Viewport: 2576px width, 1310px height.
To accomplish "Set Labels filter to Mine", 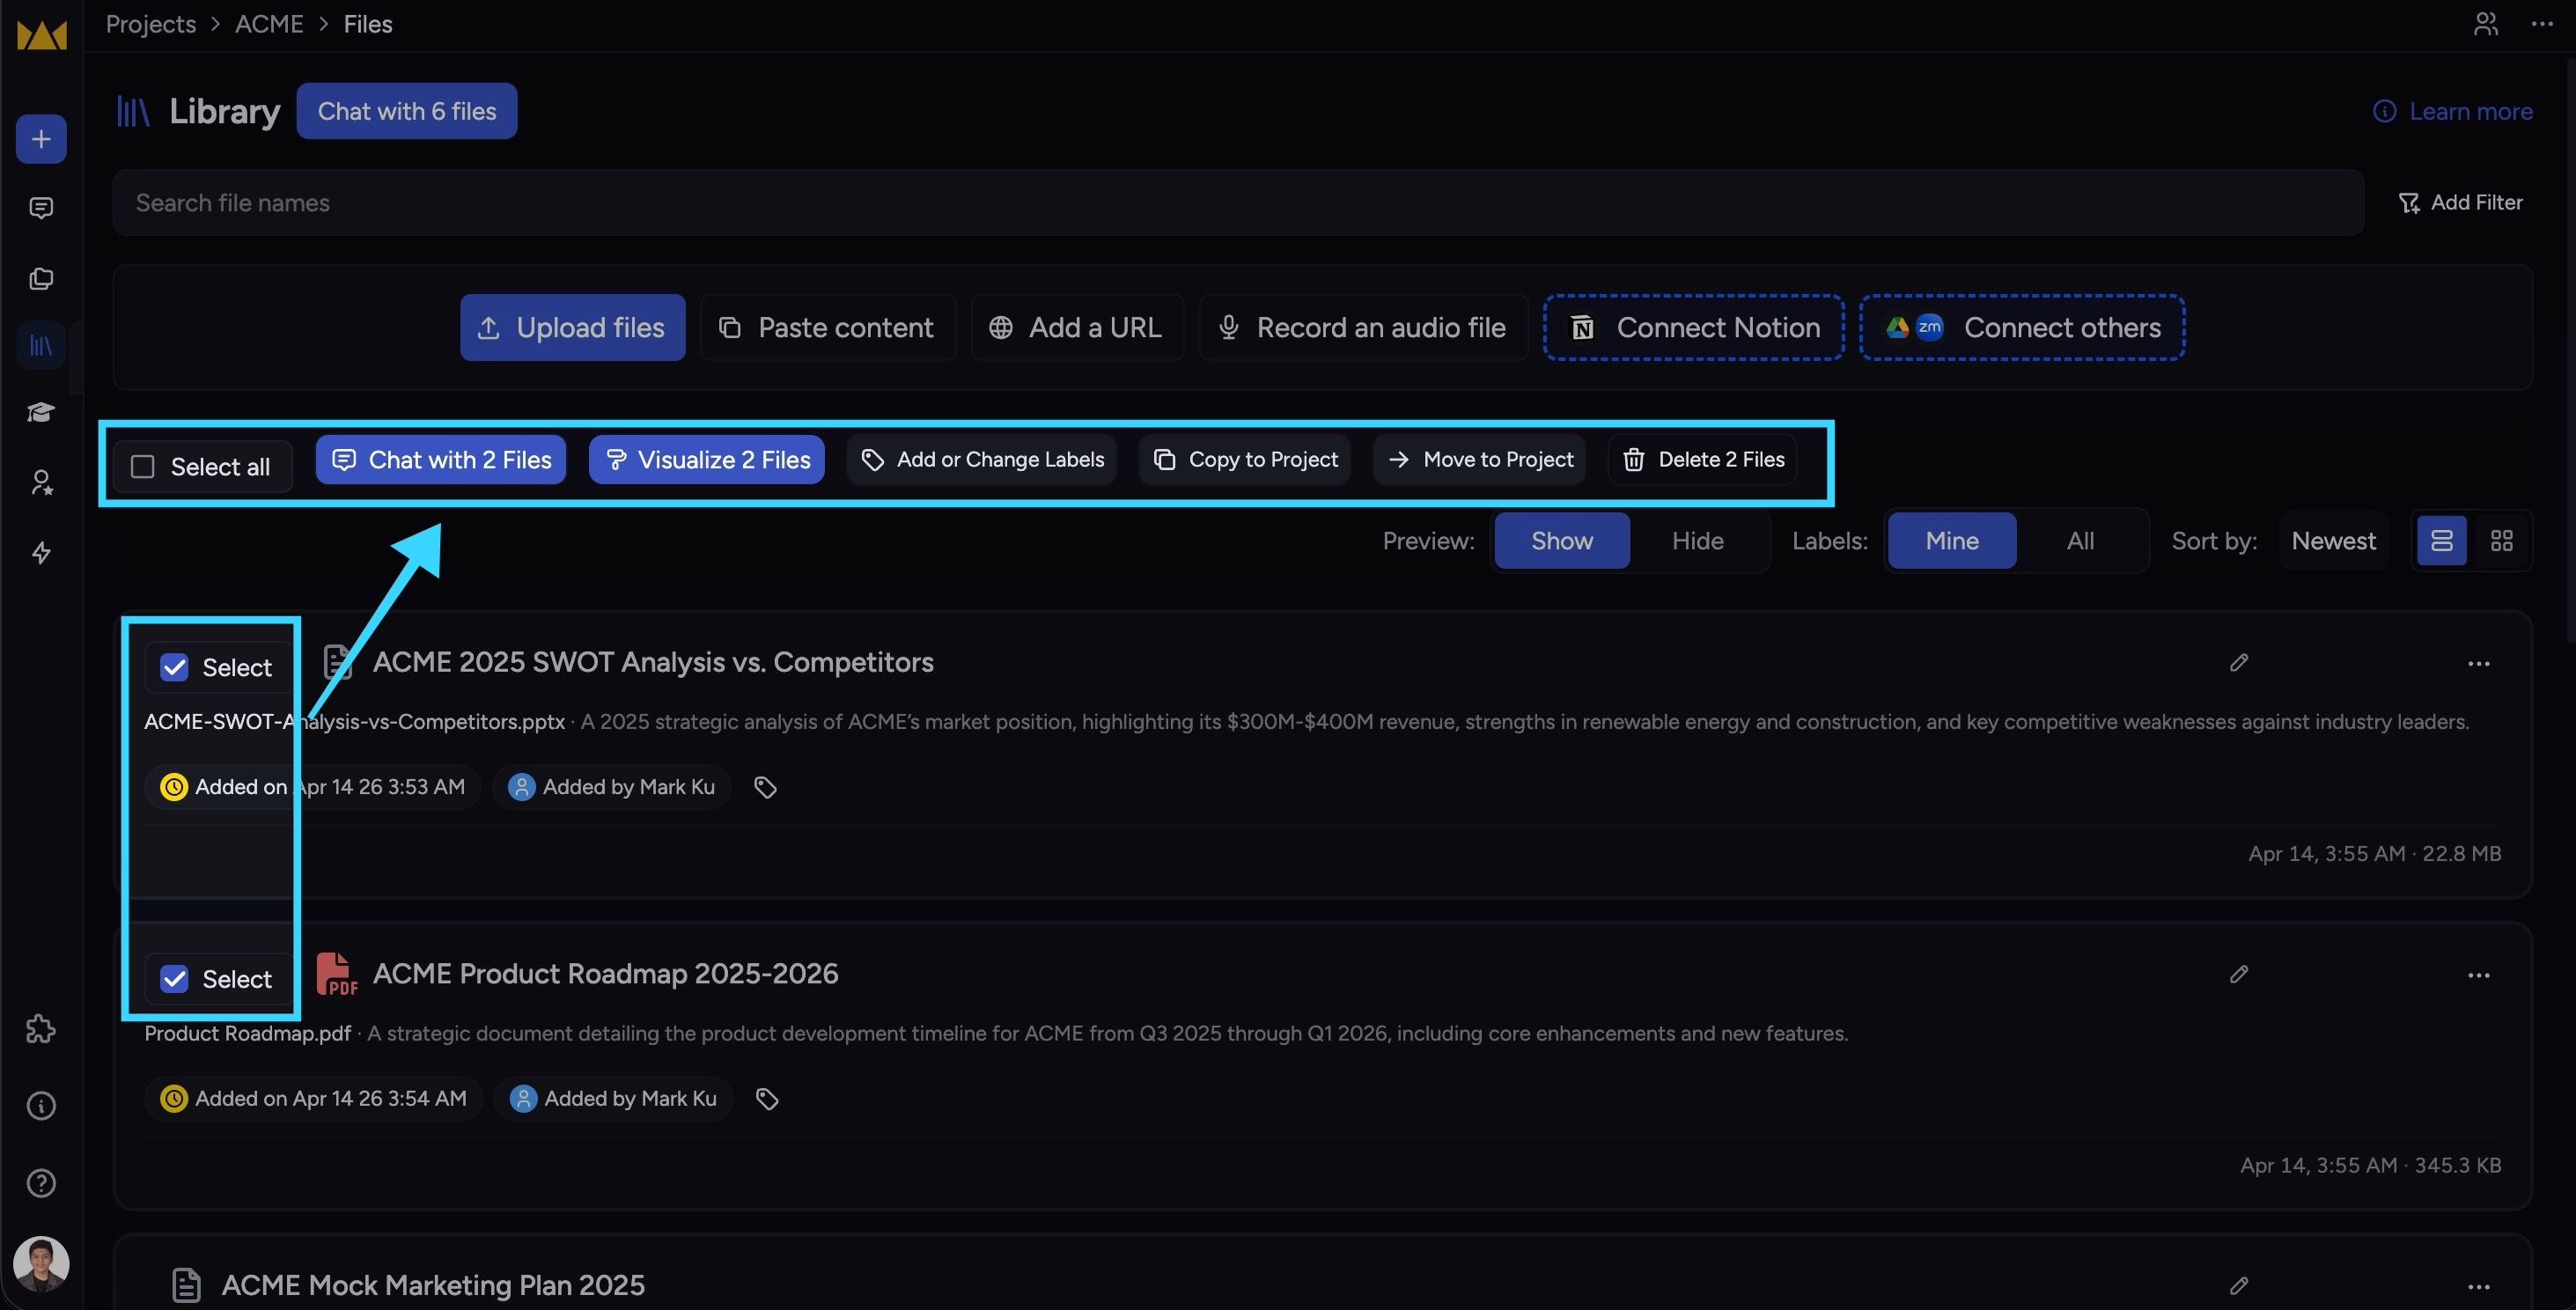I will [1952, 541].
